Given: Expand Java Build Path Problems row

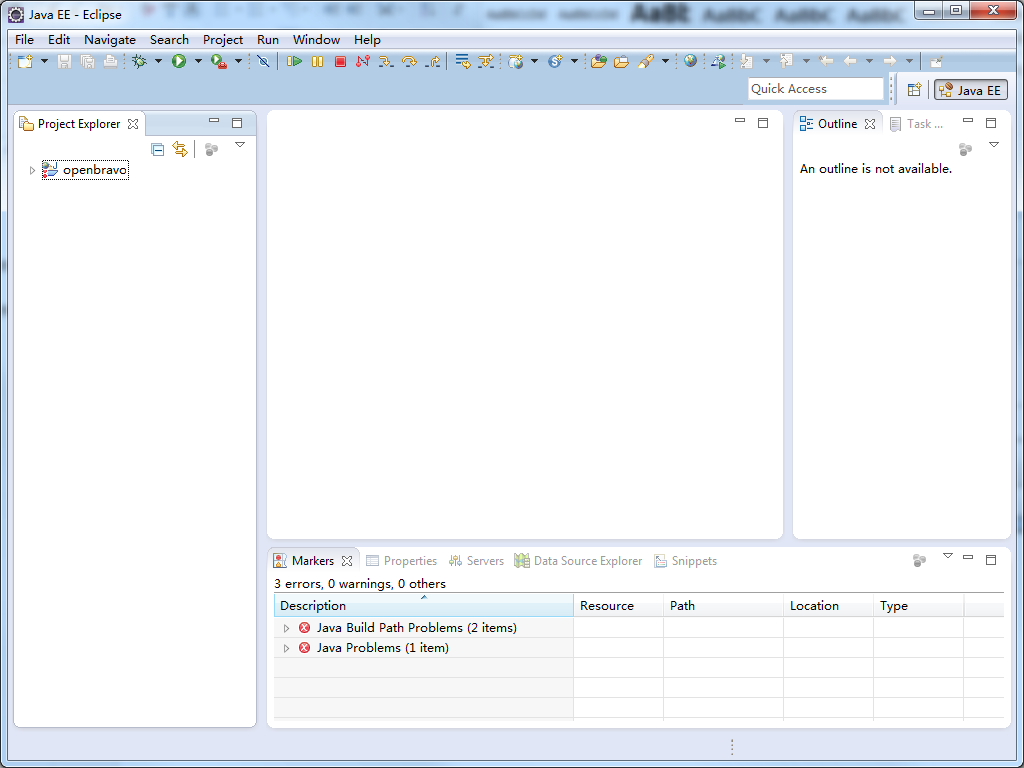Looking at the screenshot, I should (x=286, y=628).
